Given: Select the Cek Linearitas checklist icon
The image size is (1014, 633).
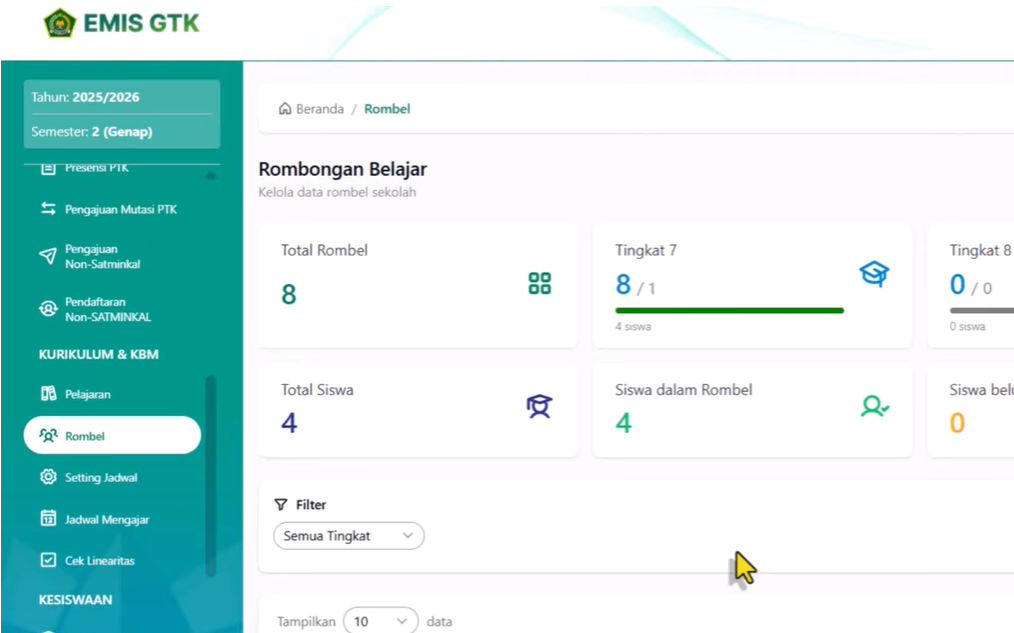Looking at the screenshot, I should click(47, 560).
